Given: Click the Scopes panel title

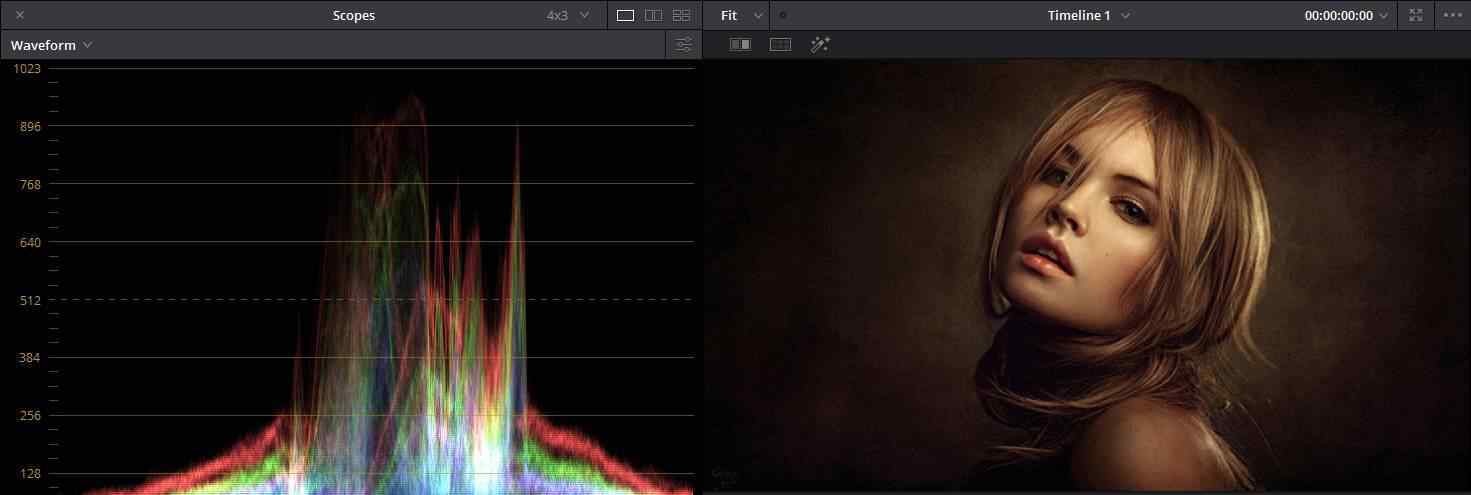Looking at the screenshot, I should click(354, 15).
